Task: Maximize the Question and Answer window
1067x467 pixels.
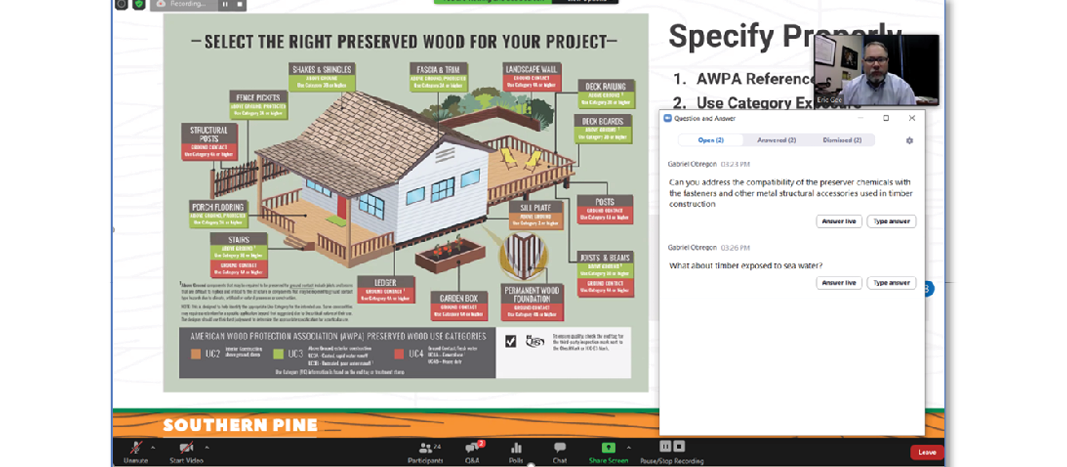Action: click(886, 118)
